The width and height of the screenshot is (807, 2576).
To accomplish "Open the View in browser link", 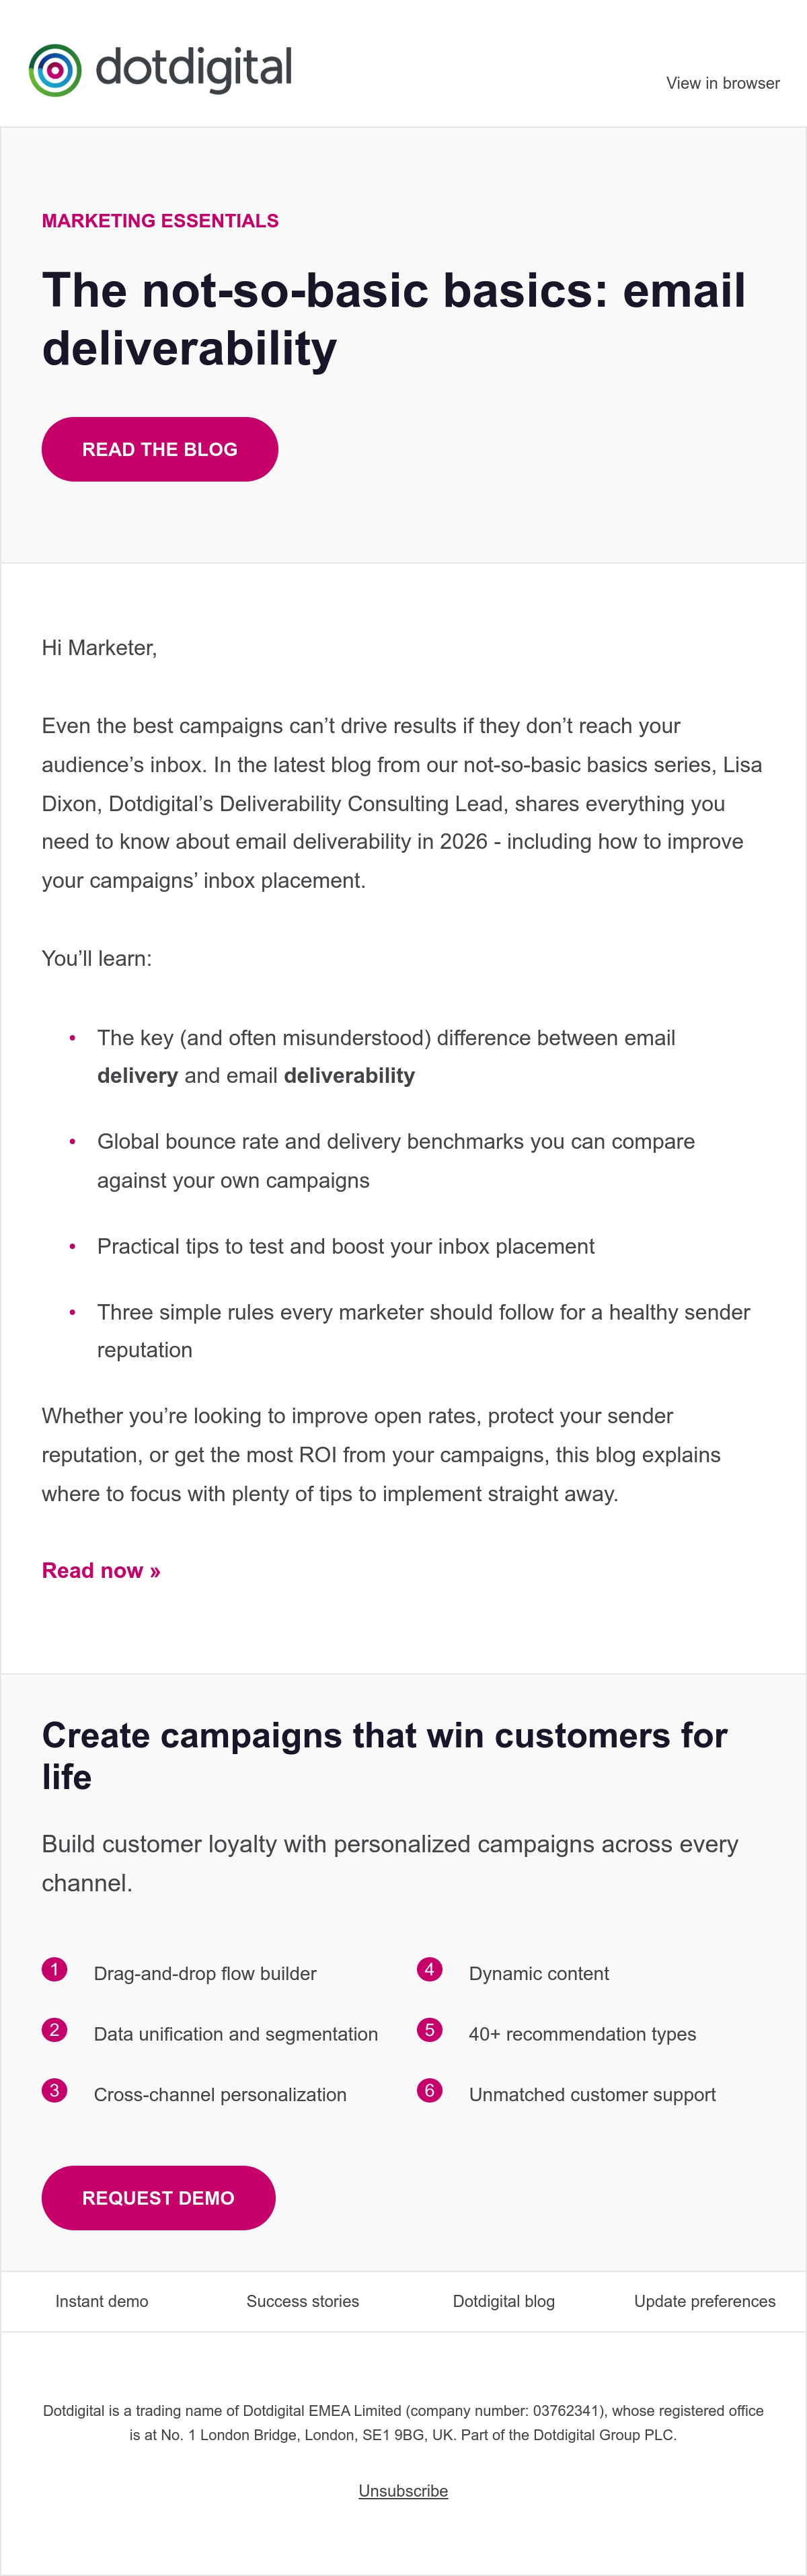I will pos(723,83).
